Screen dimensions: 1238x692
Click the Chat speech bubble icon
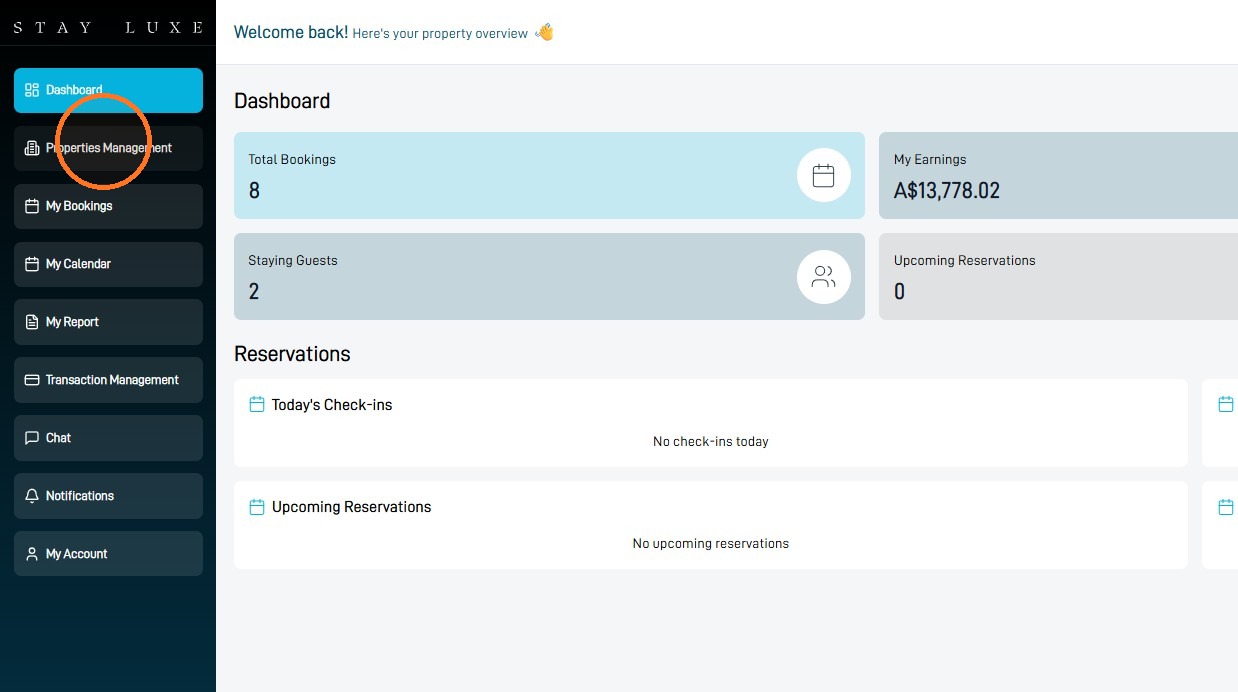click(32, 438)
